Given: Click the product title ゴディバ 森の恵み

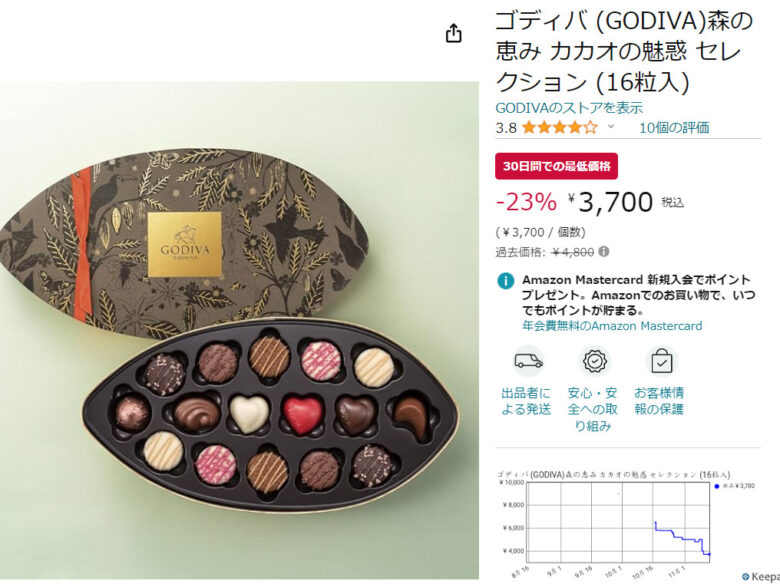Looking at the screenshot, I should tap(624, 51).
